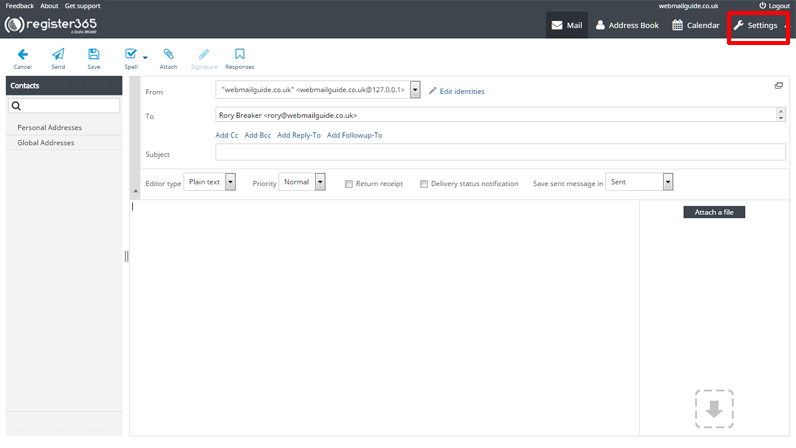Click the Attach paperclip icon
The image size is (796, 448).
point(168,54)
